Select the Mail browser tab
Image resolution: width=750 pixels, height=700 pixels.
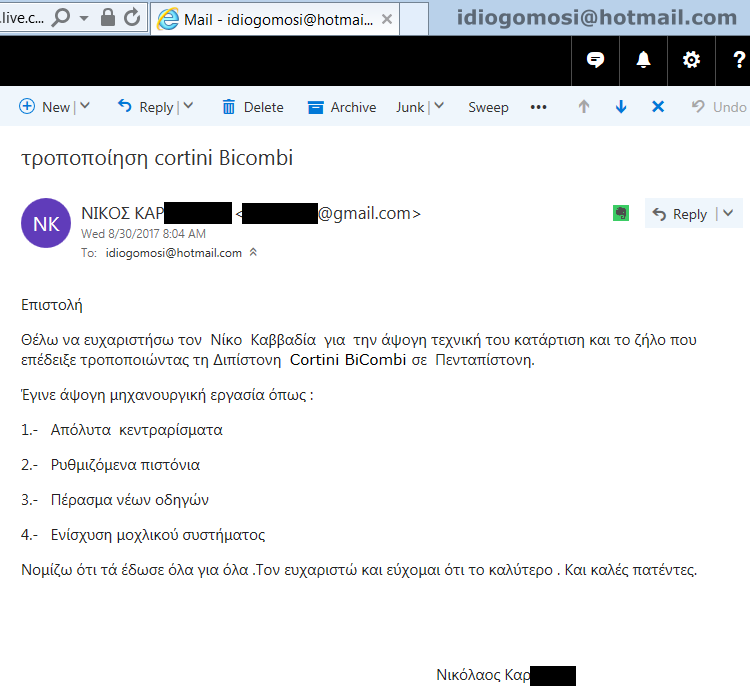tap(275, 19)
